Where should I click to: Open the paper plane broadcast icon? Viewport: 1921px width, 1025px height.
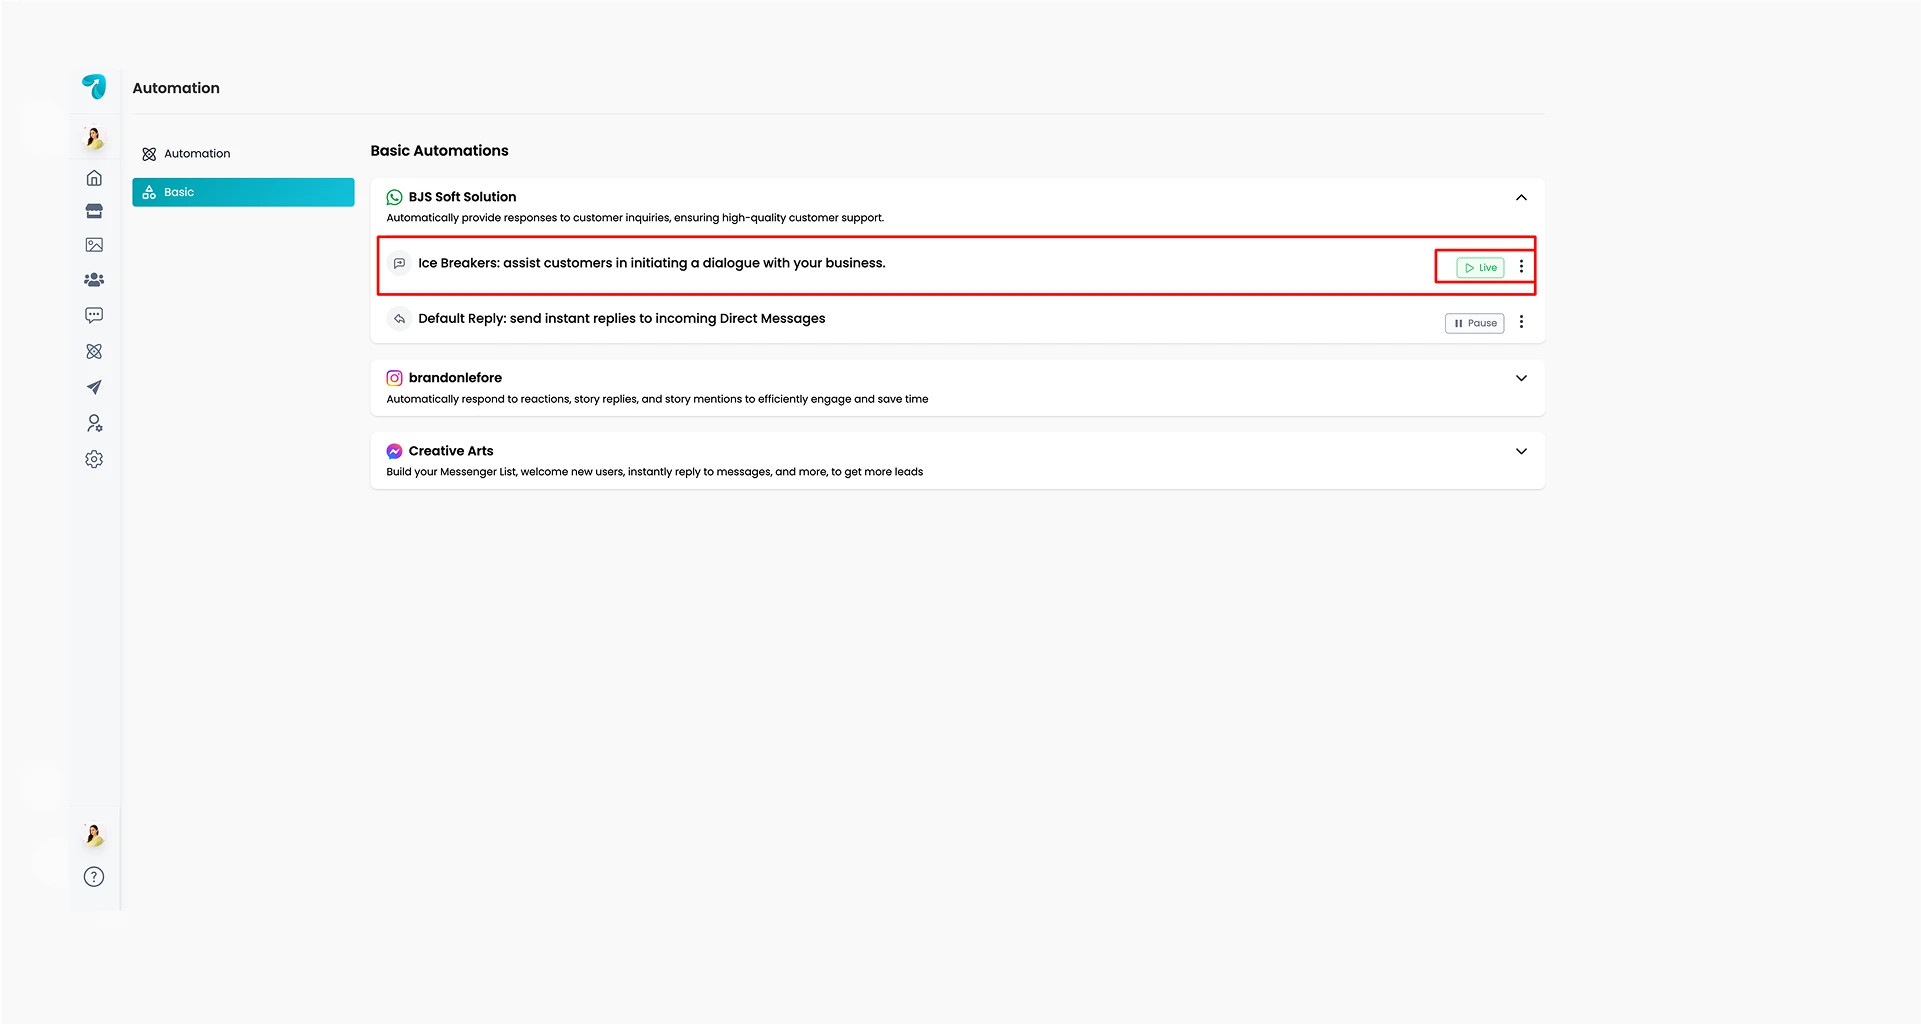[94, 387]
